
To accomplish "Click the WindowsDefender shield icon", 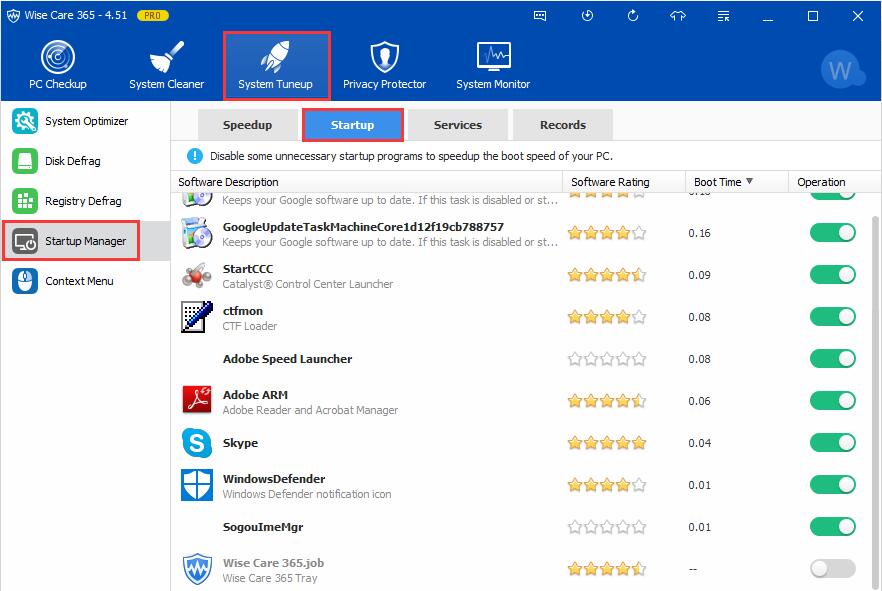I will (197, 485).
